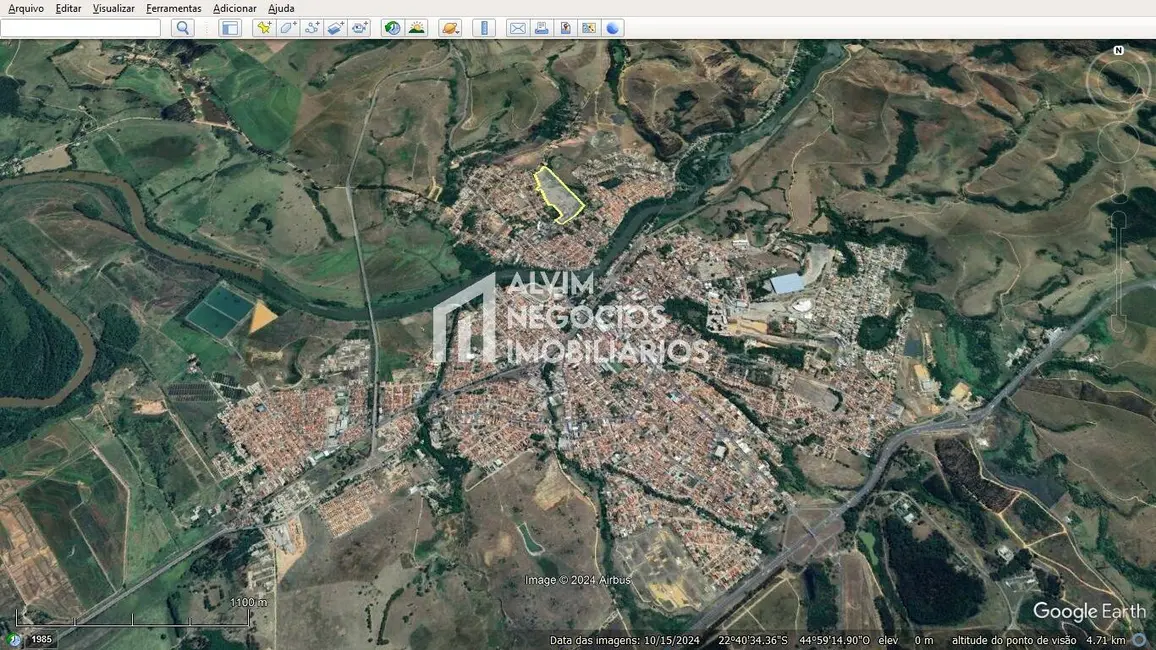The height and width of the screenshot is (650, 1156).
Task: Click the Google Earth logo
Action: click(x=1088, y=612)
